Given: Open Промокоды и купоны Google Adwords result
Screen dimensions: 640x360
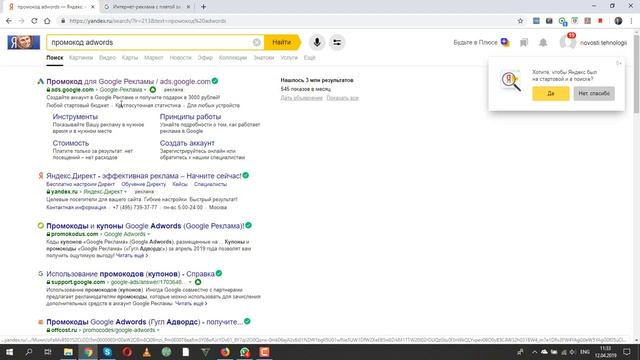Looking at the screenshot, I should (145, 226).
